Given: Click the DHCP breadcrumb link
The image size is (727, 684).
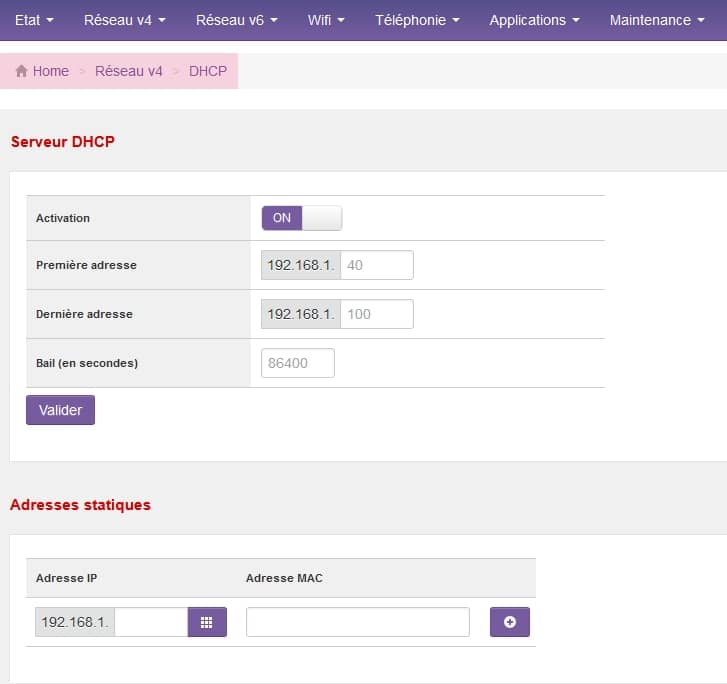Looking at the screenshot, I should coord(208,71).
